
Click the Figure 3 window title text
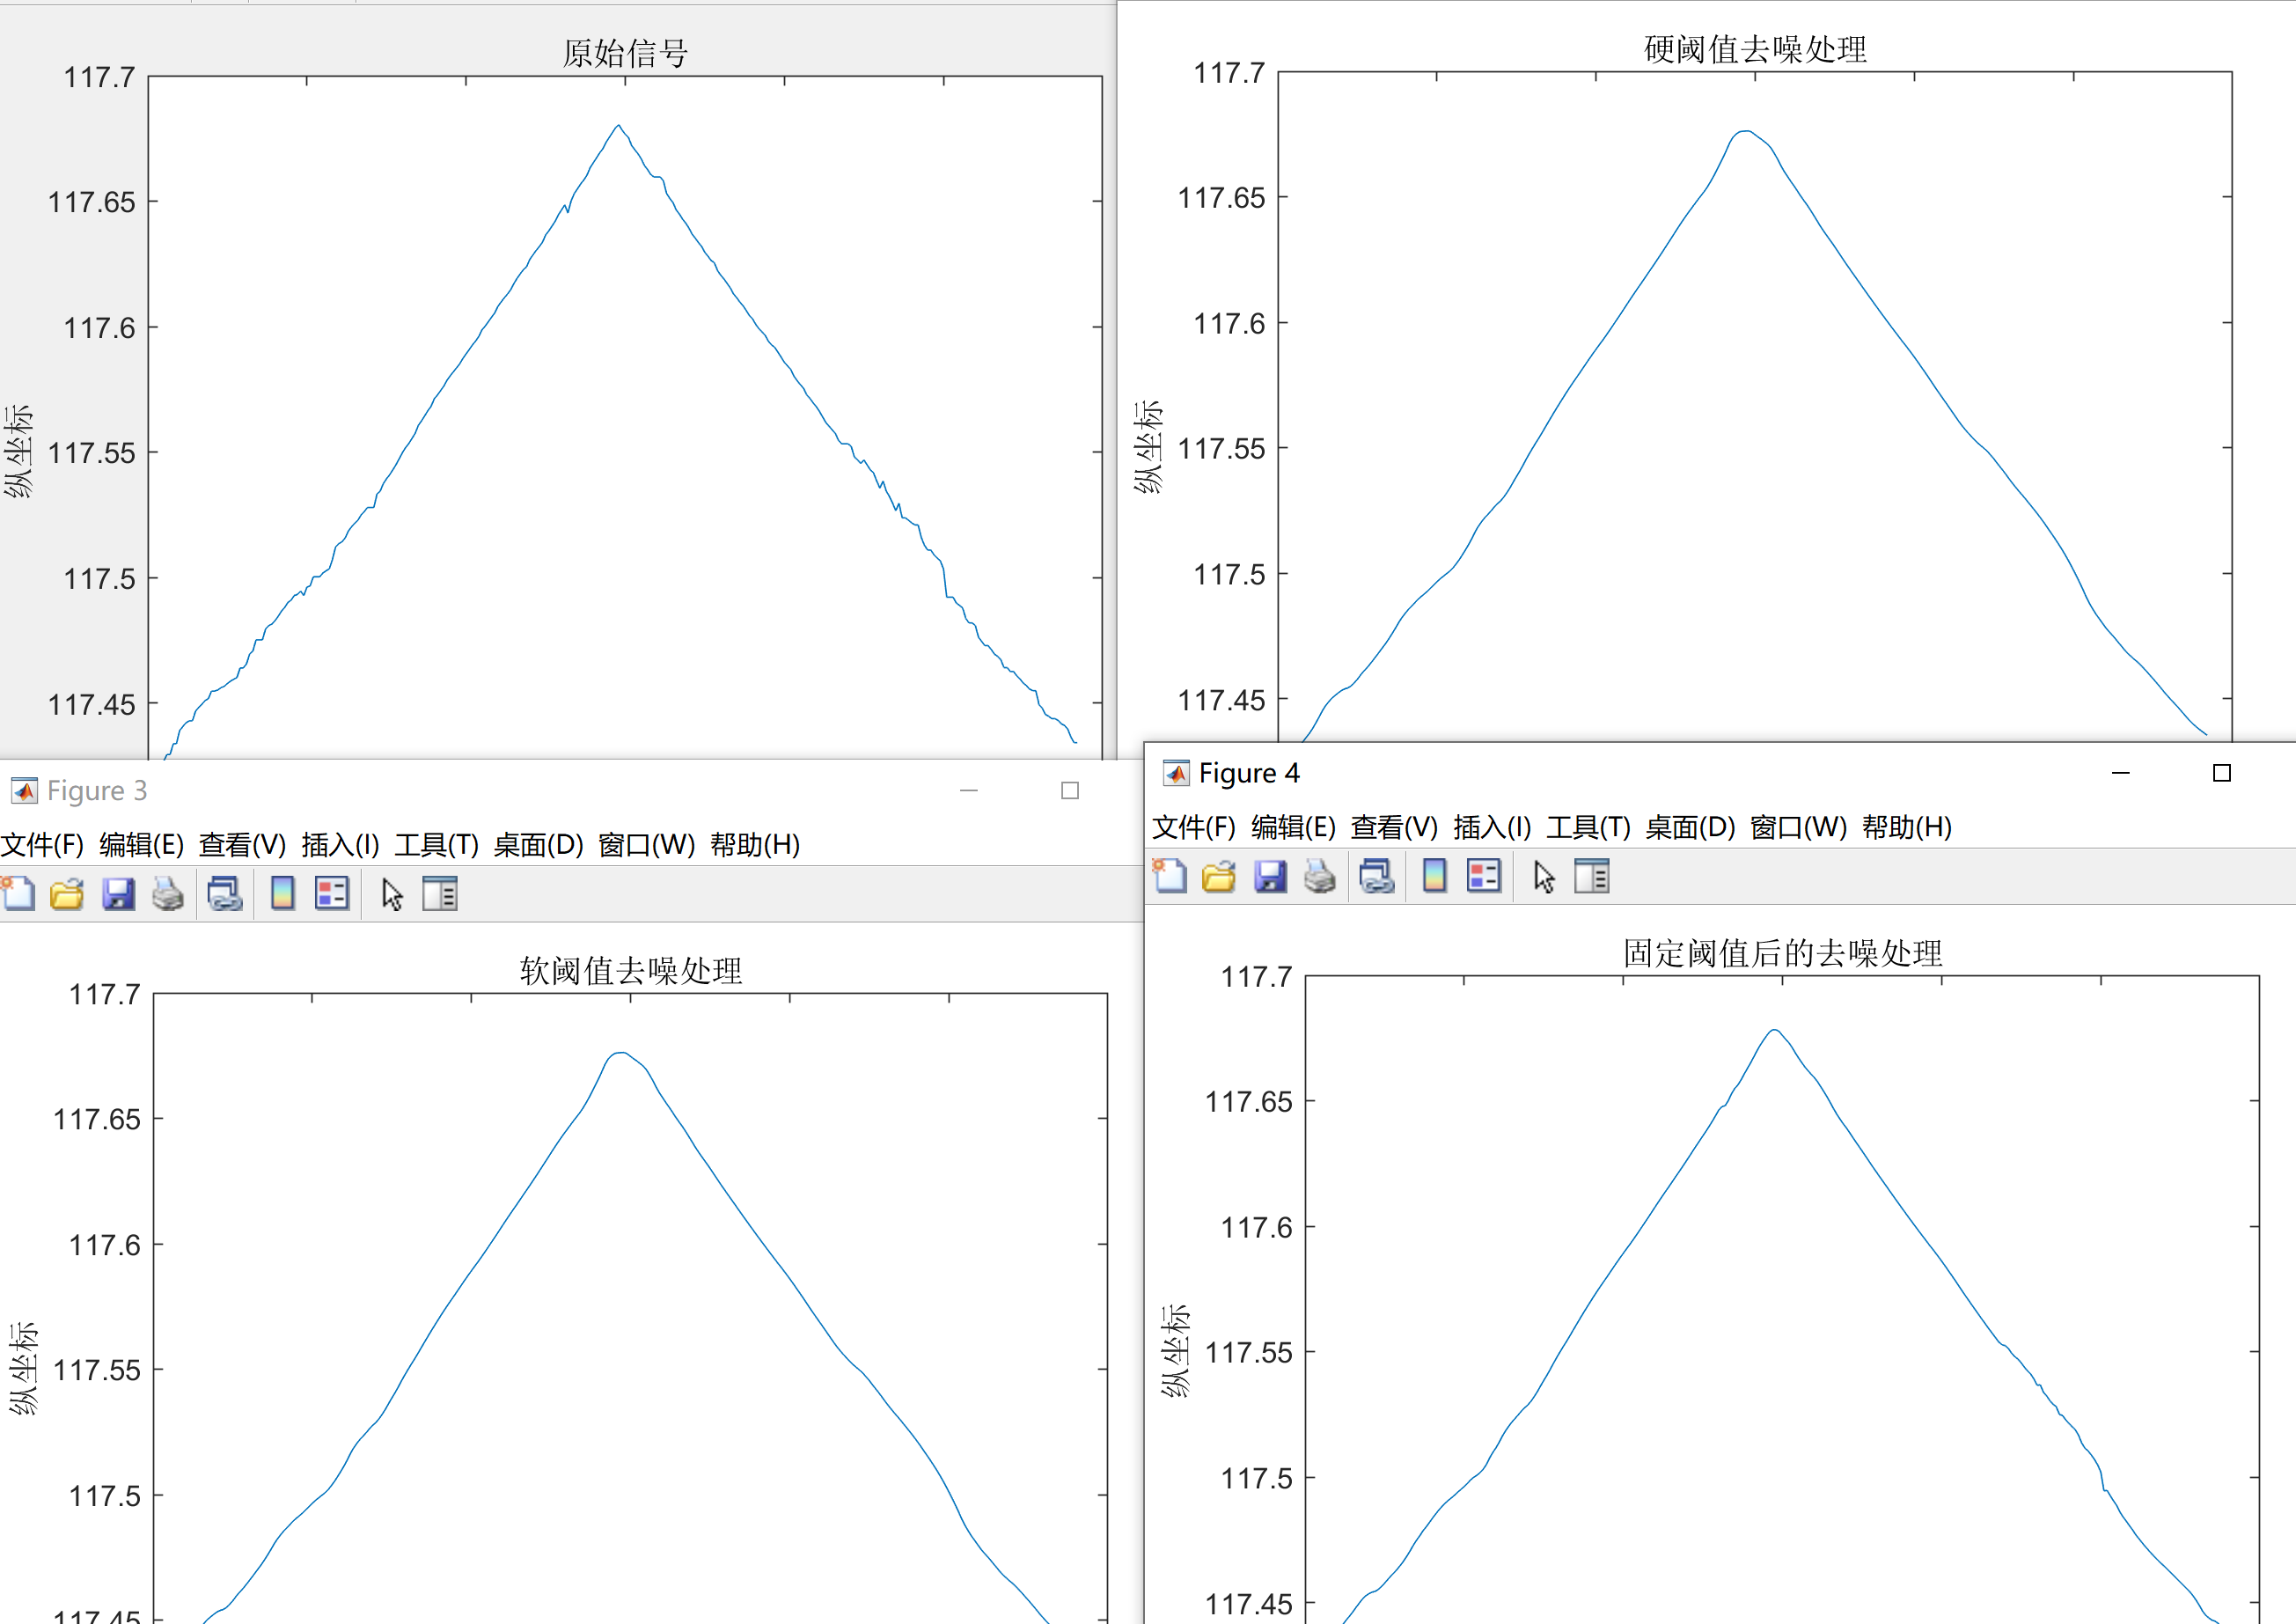coord(97,791)
